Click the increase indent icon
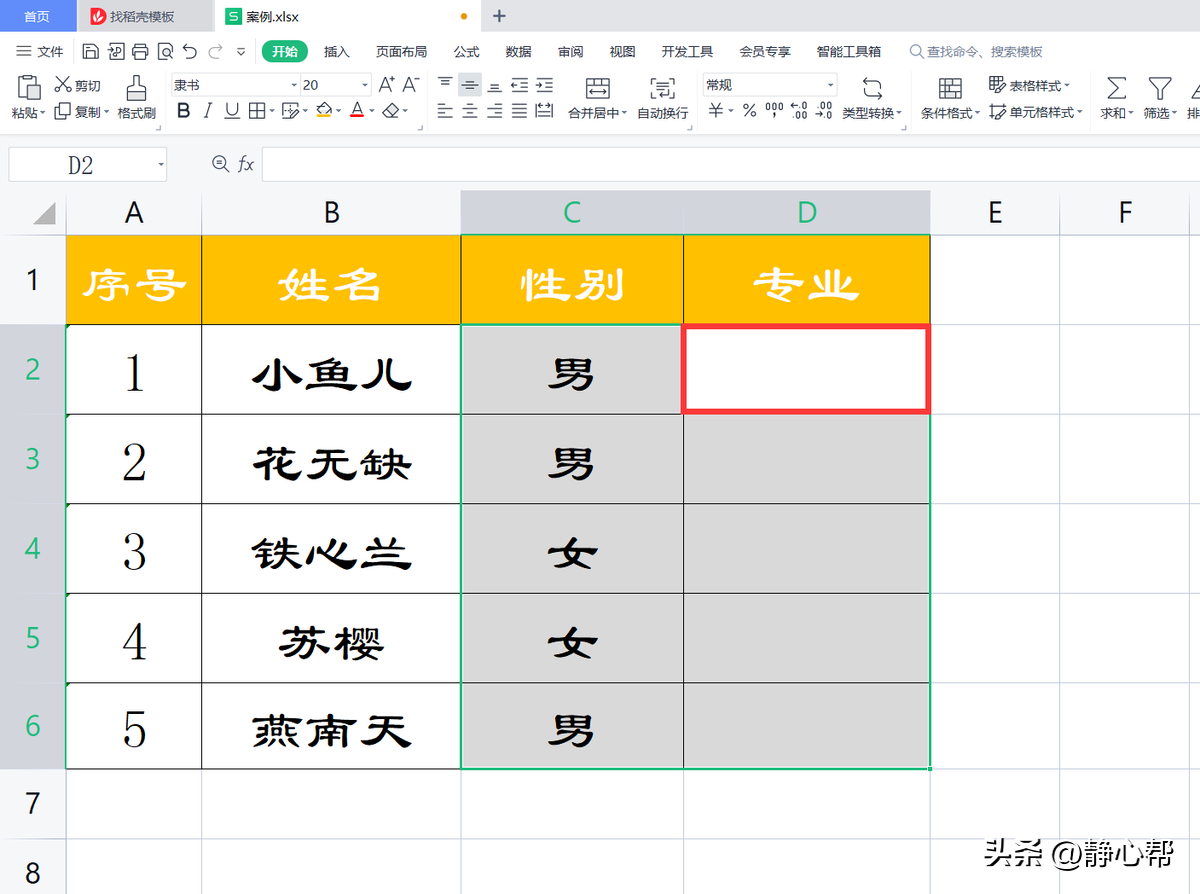The image size is (1200, 894). click(544, 85)
